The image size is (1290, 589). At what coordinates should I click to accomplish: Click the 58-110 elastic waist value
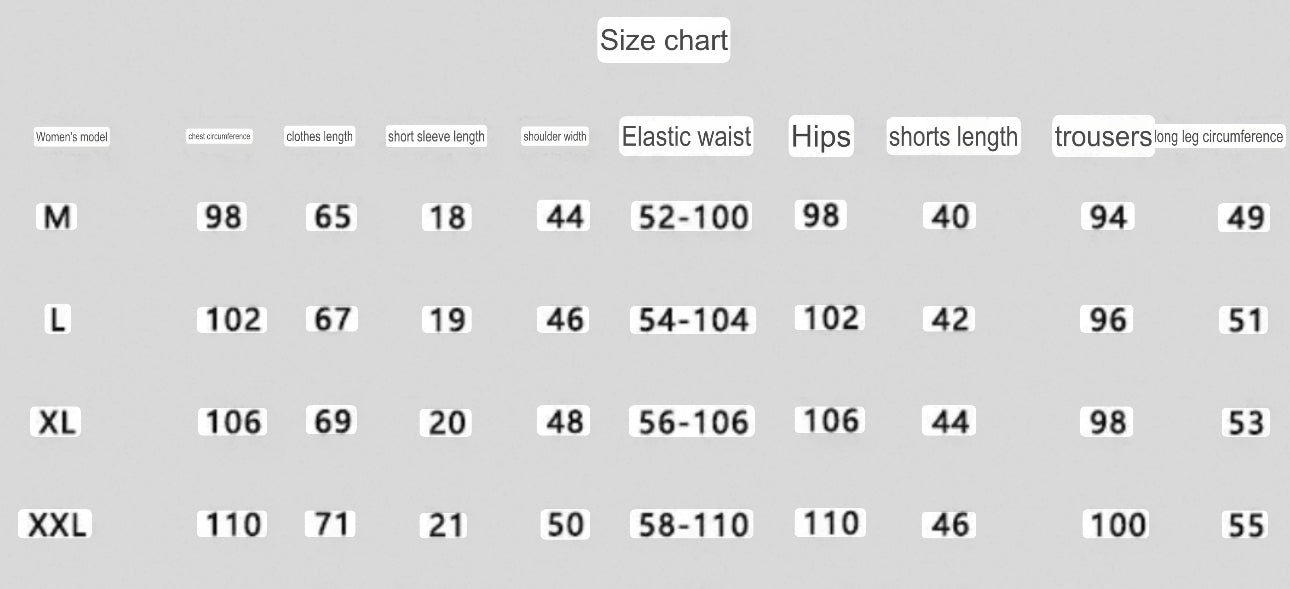[x=693, y=525]
